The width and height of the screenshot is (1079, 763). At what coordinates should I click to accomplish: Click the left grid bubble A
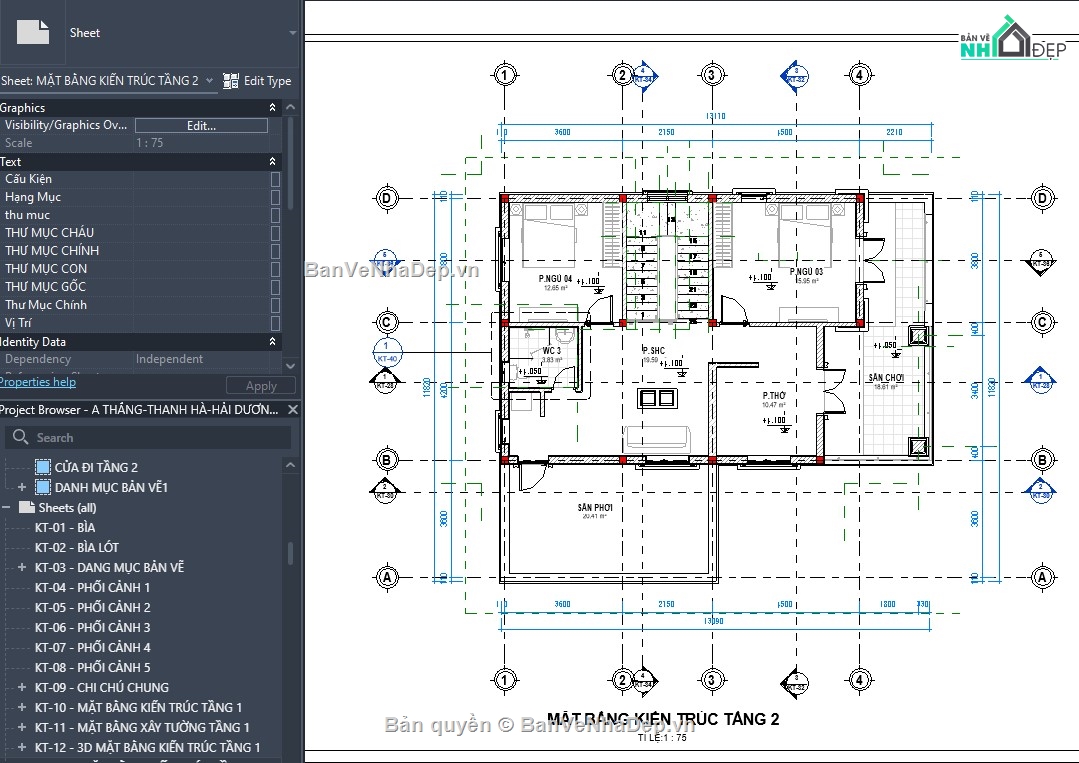(387, 577)
